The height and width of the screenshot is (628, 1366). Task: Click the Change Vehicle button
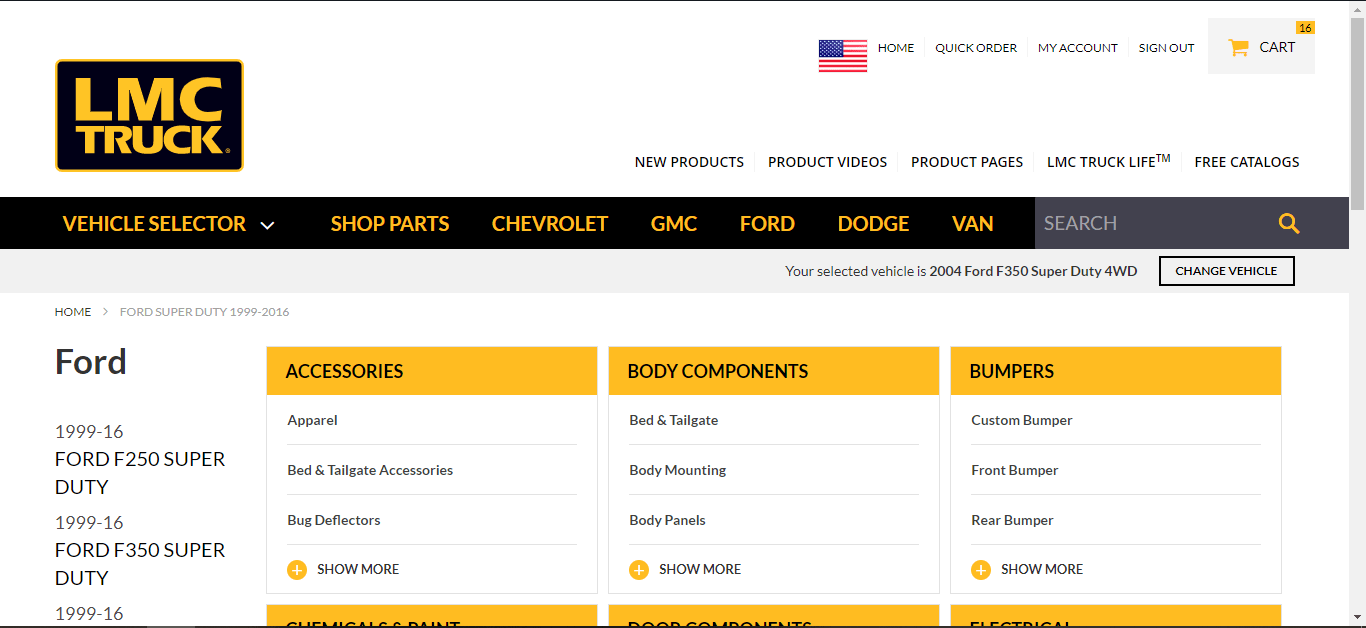pyautogui.click(x=1226, y=271)
